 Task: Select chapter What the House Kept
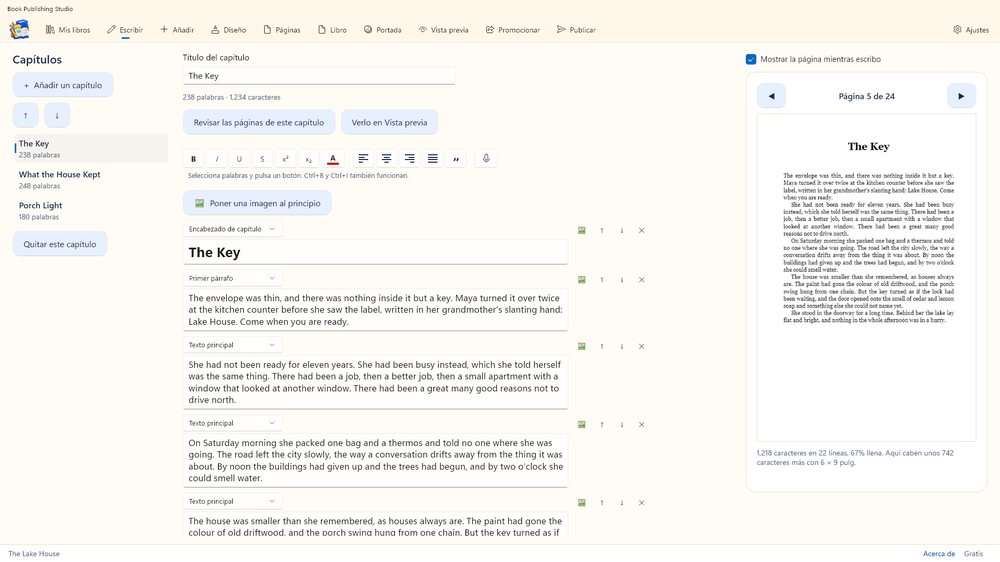pyautogui.click(x=91, y=180)
